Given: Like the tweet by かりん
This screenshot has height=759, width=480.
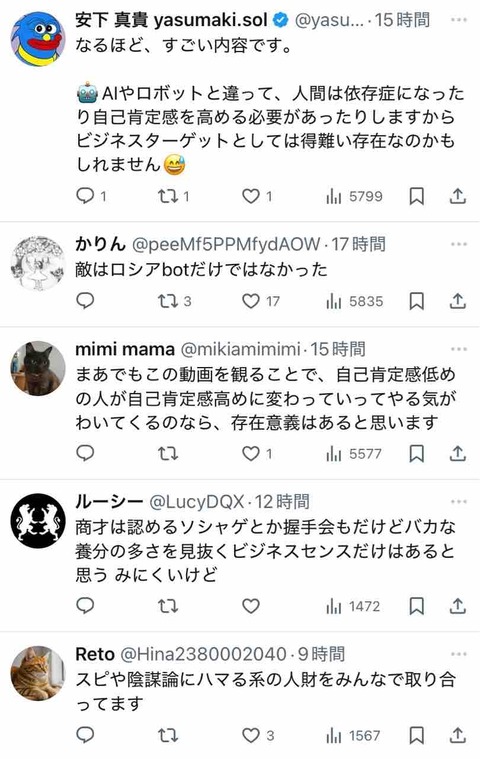Looking at the screenshot, I should pos(251,301).
